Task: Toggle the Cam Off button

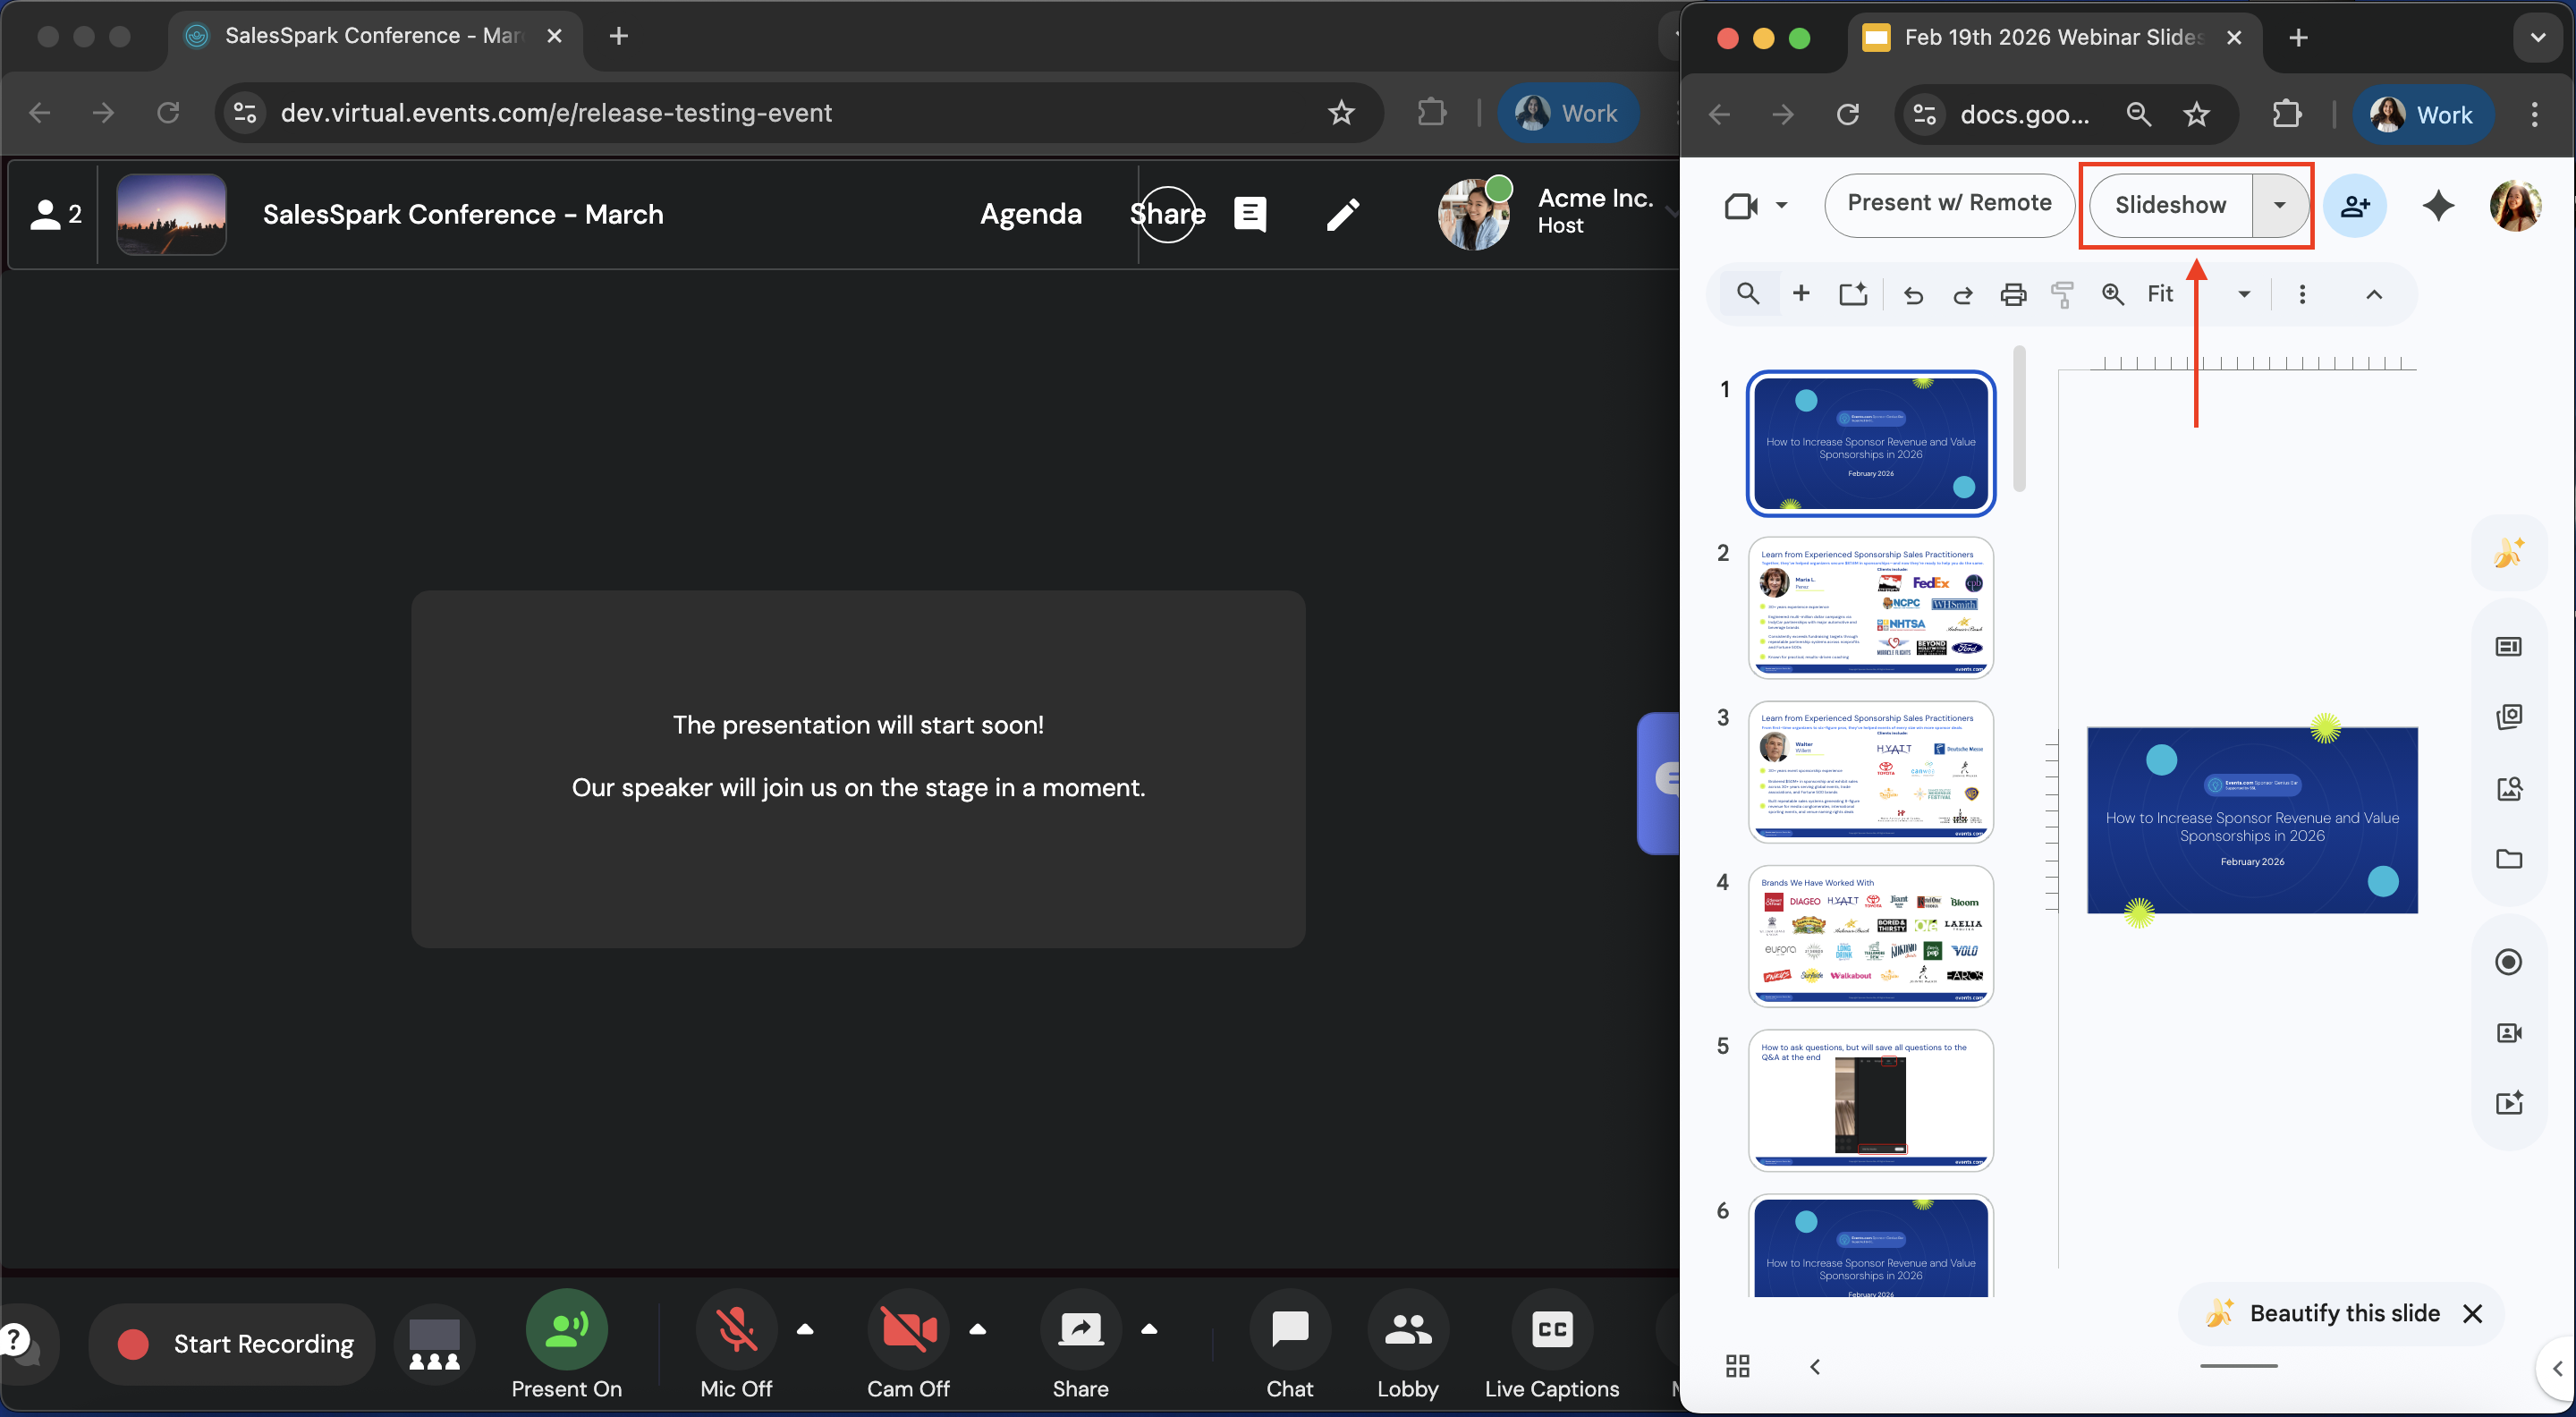Action: coord(908,1330)
